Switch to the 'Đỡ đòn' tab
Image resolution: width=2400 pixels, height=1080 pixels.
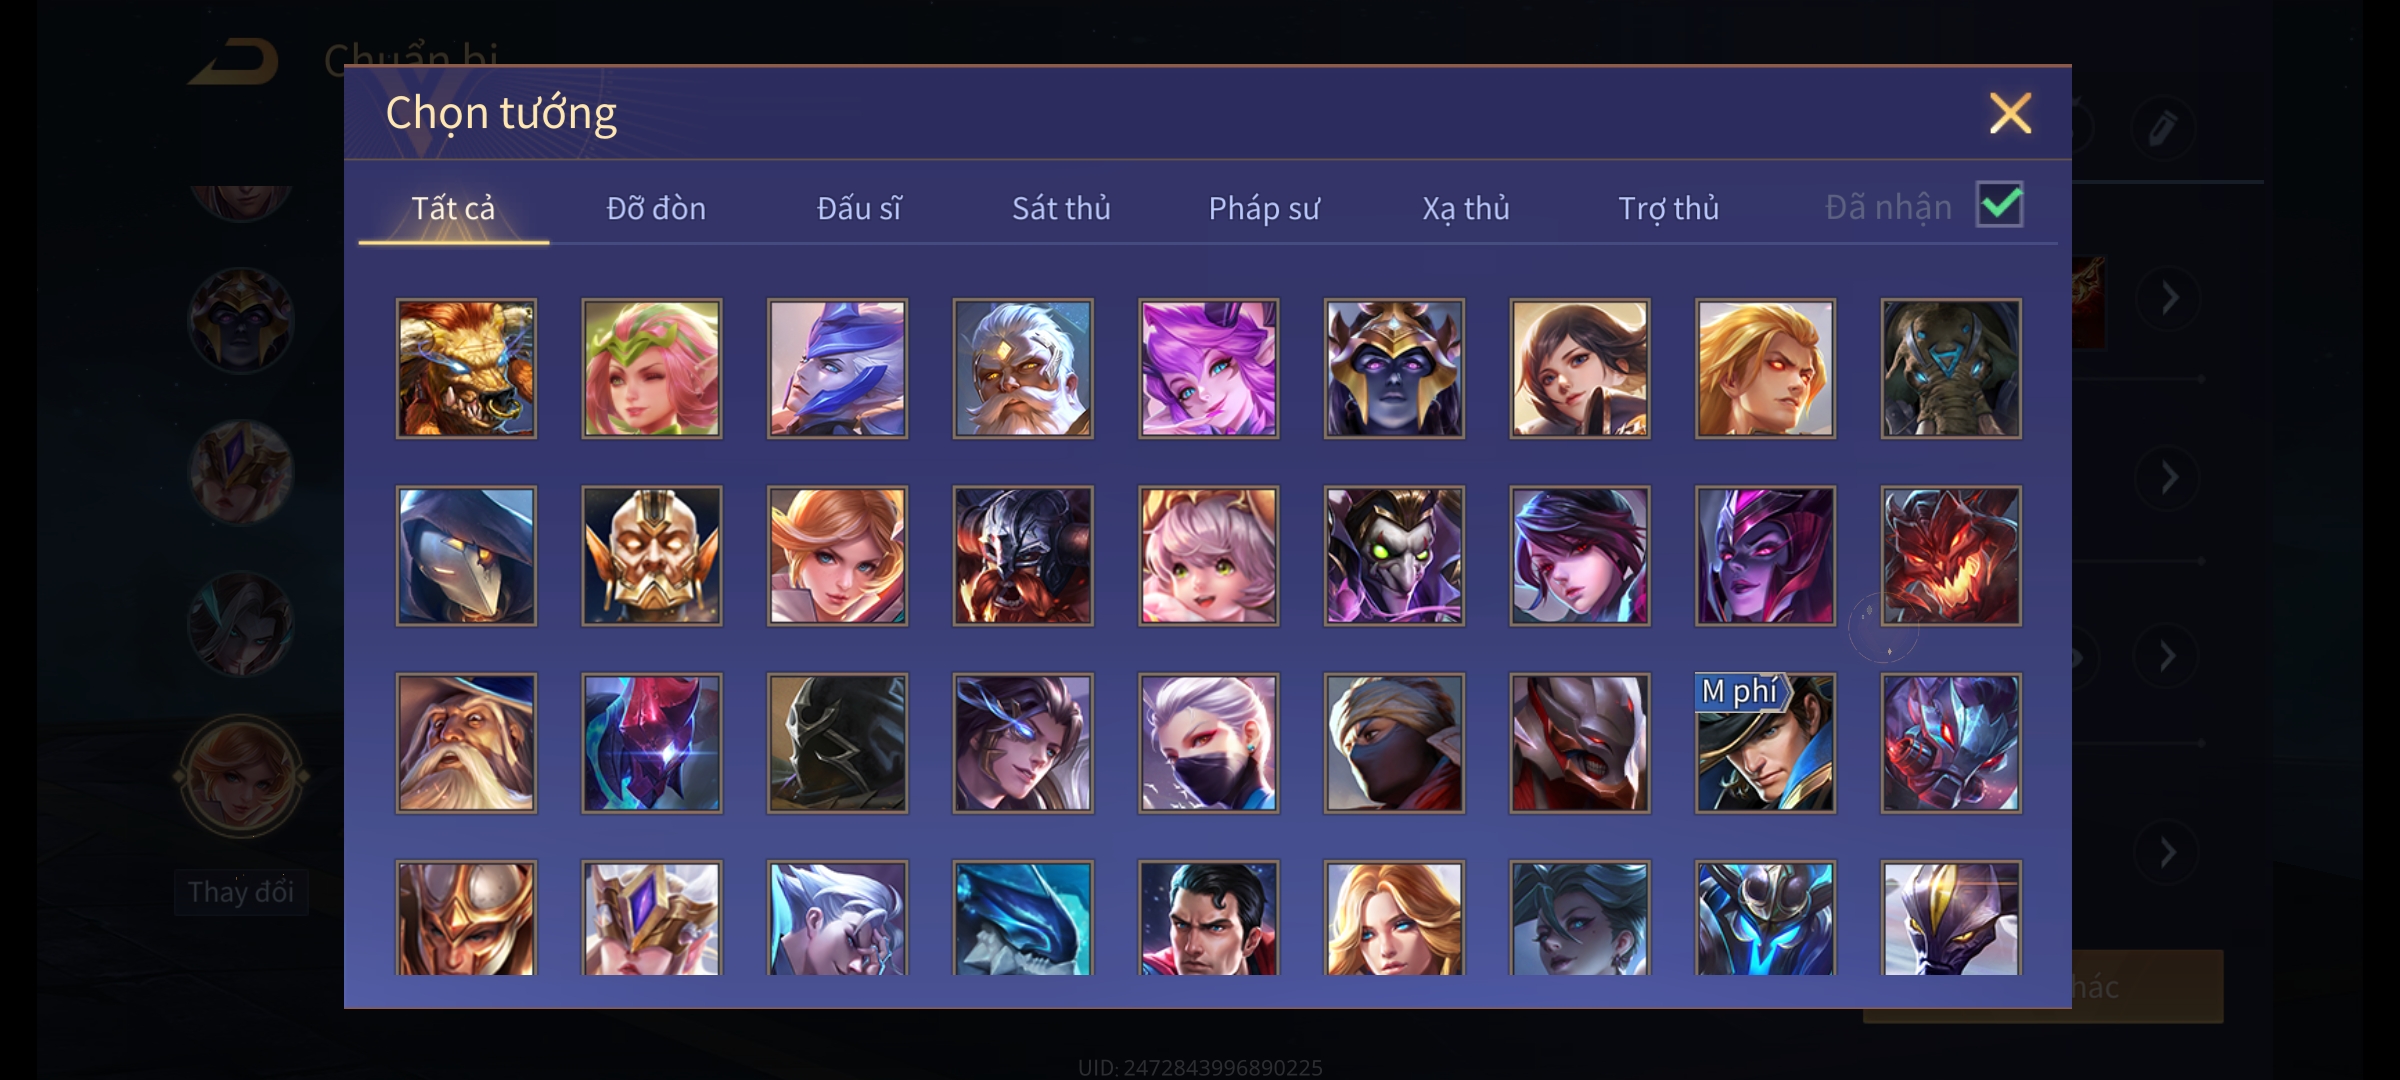(x=656, y=208)
